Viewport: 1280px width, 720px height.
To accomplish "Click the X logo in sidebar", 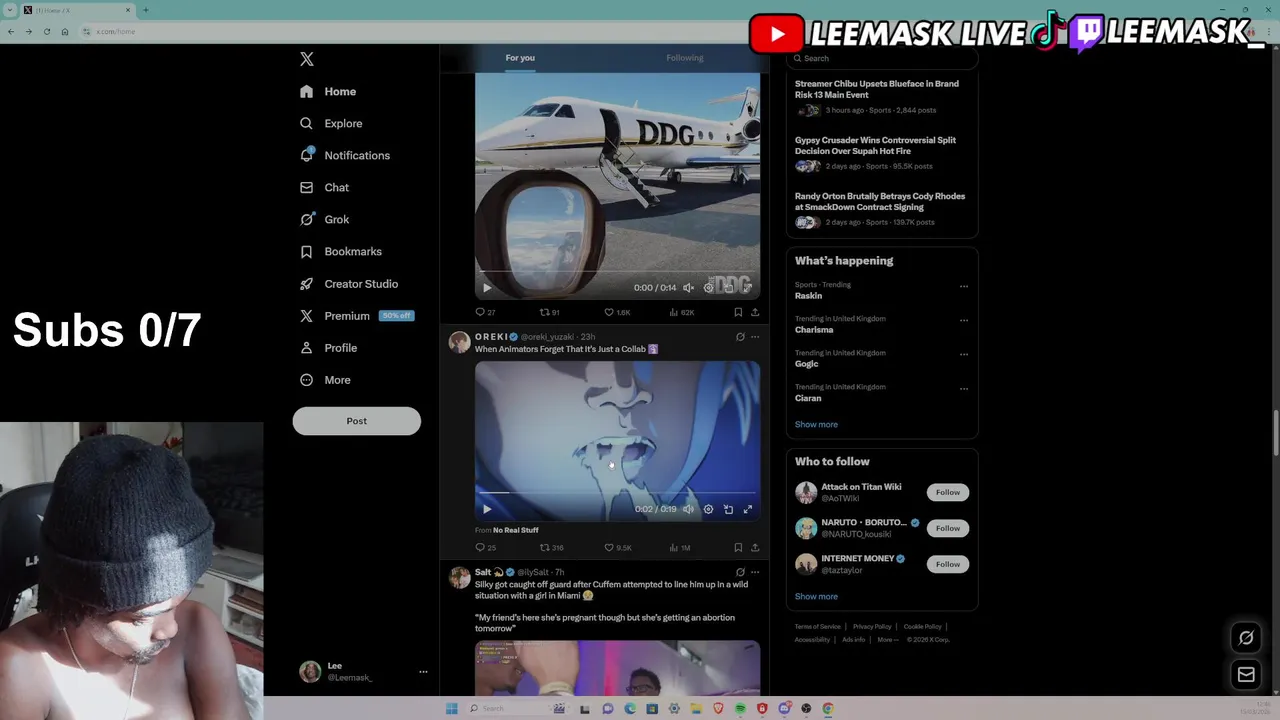I will click(307, 59).
